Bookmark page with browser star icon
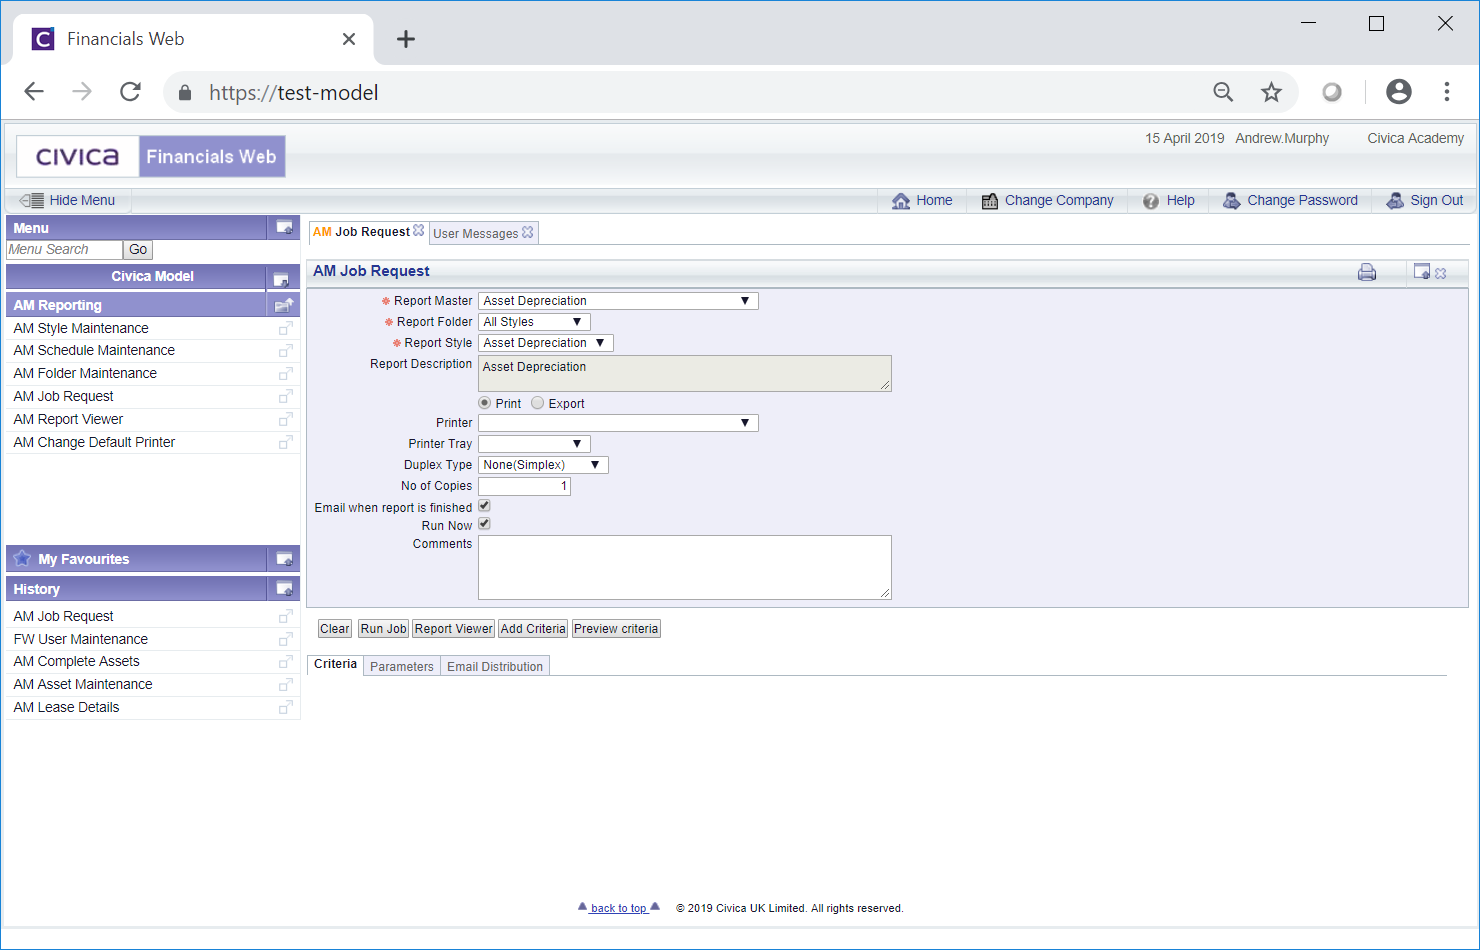This screenshot has width=1480, height=950. click(x=1271, y=92)
